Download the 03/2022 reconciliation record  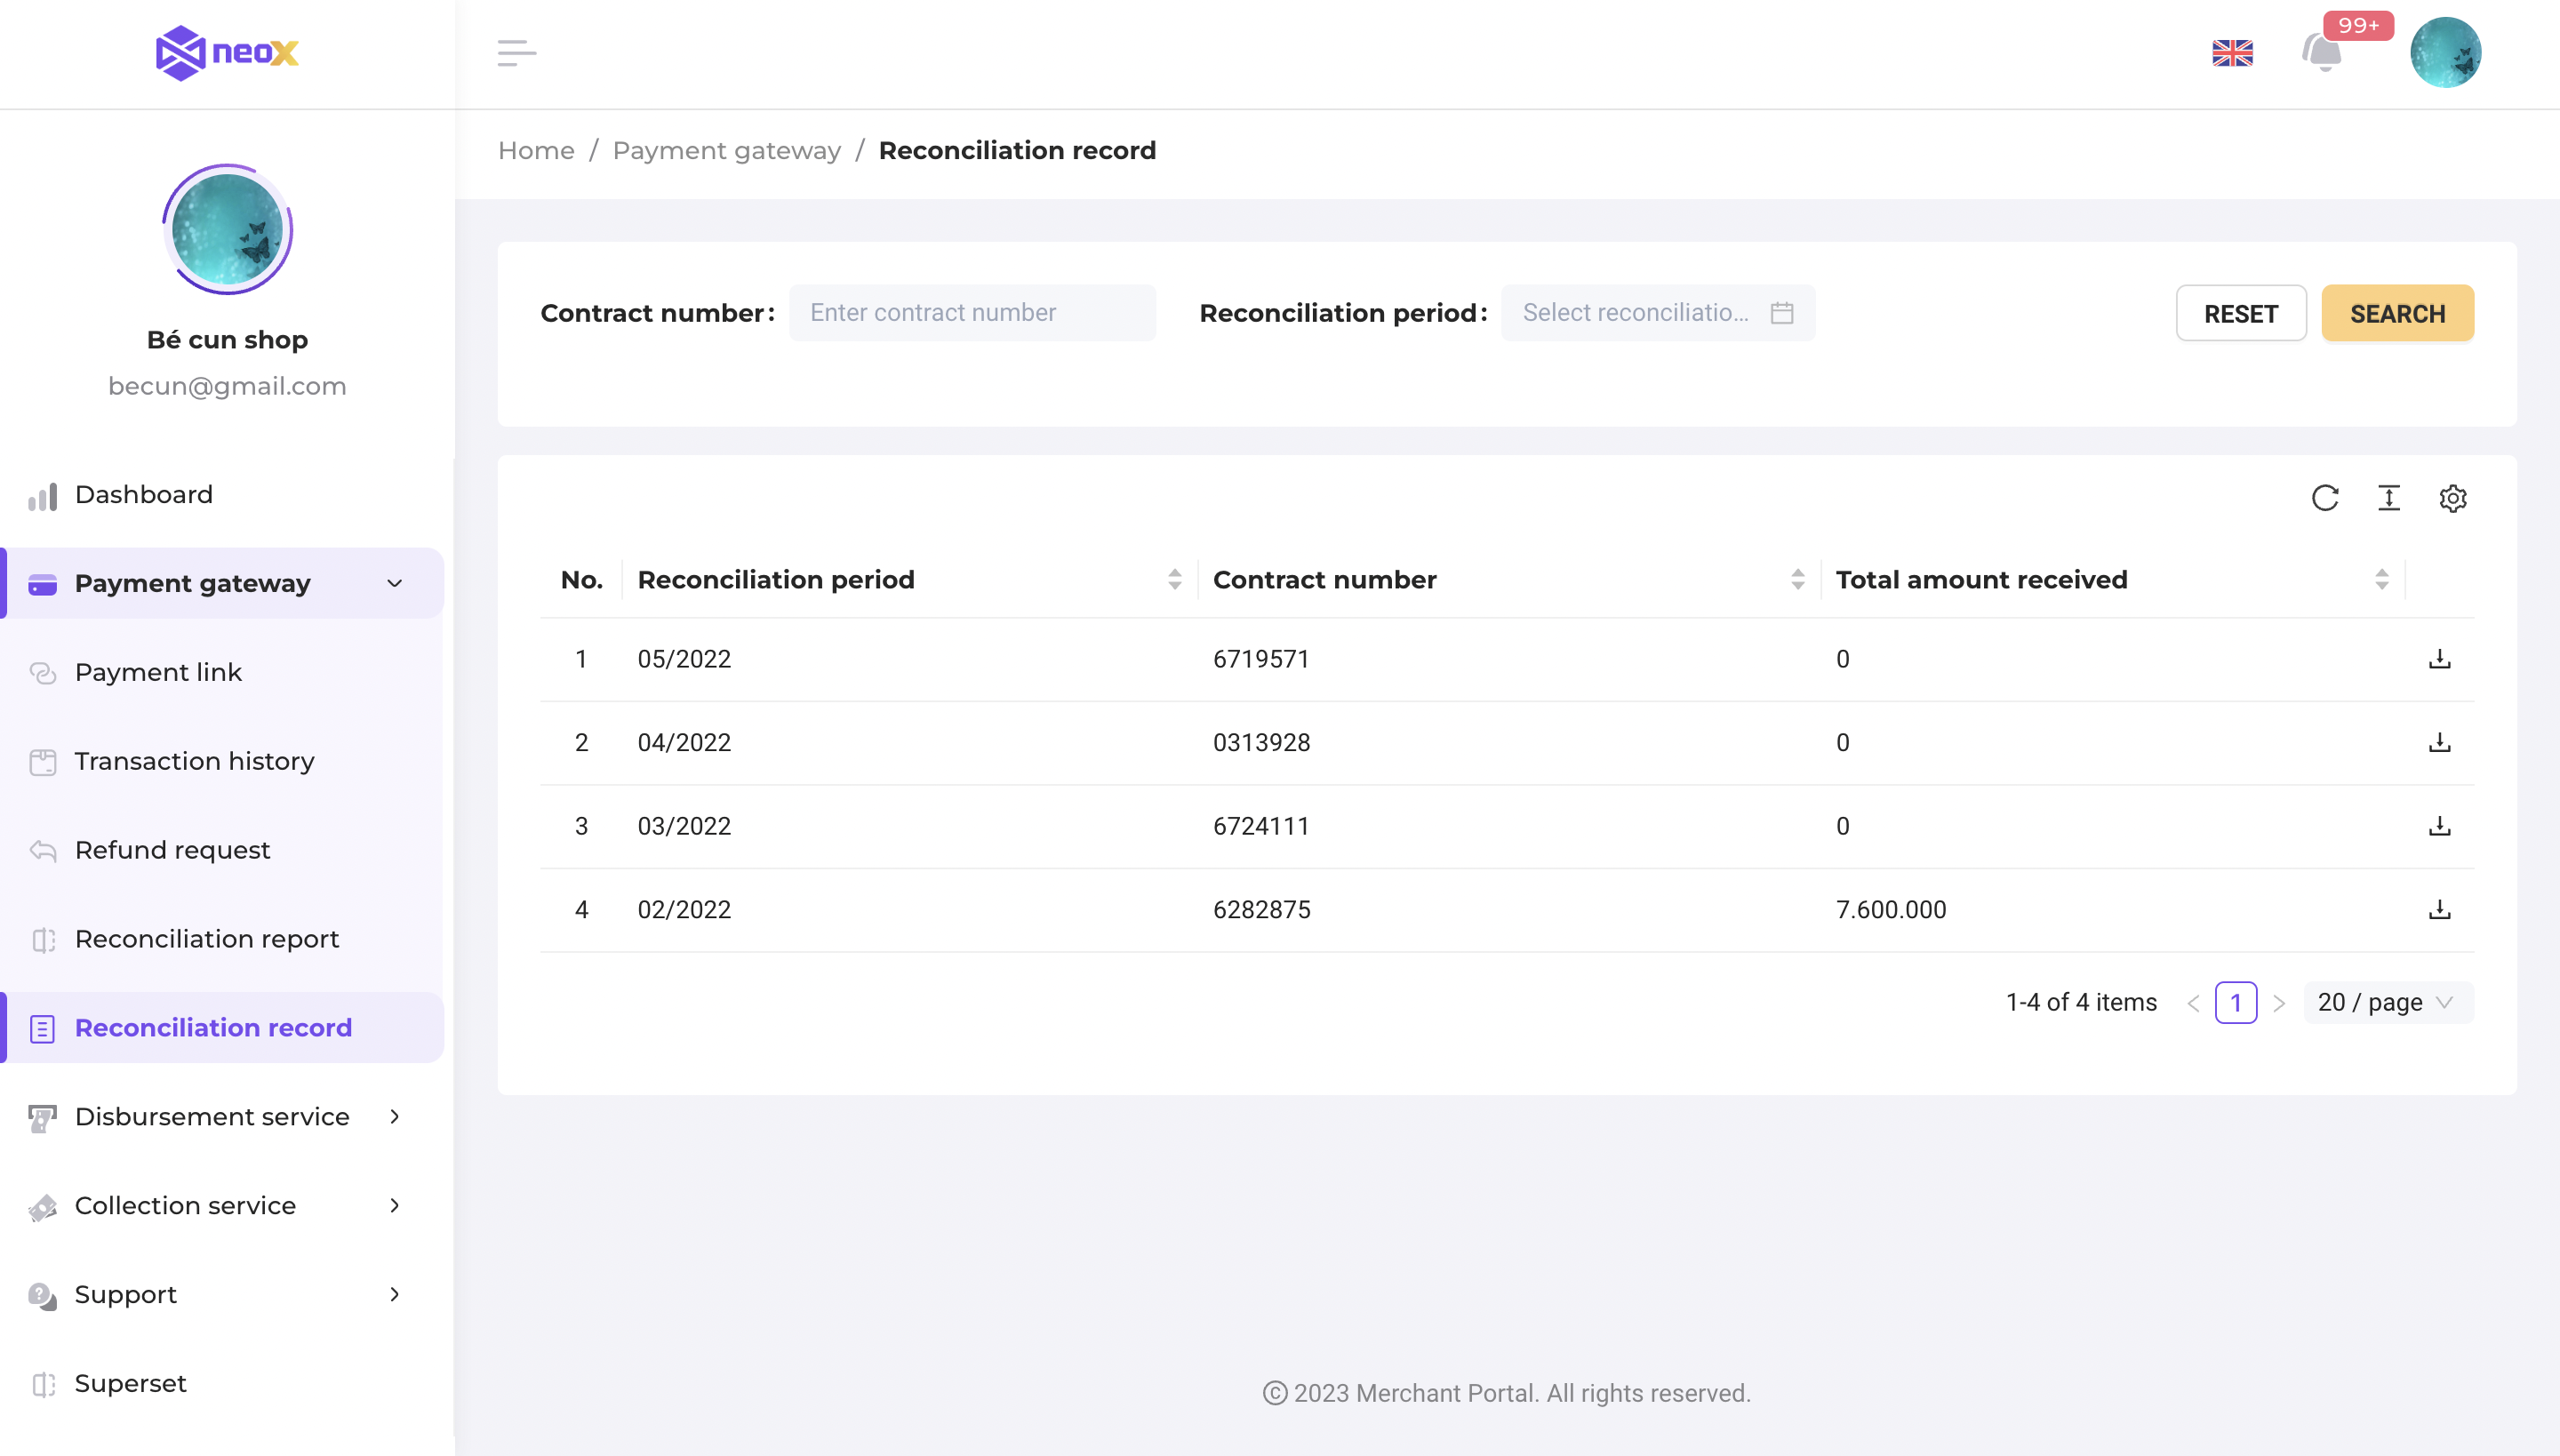click(2439, 826)
